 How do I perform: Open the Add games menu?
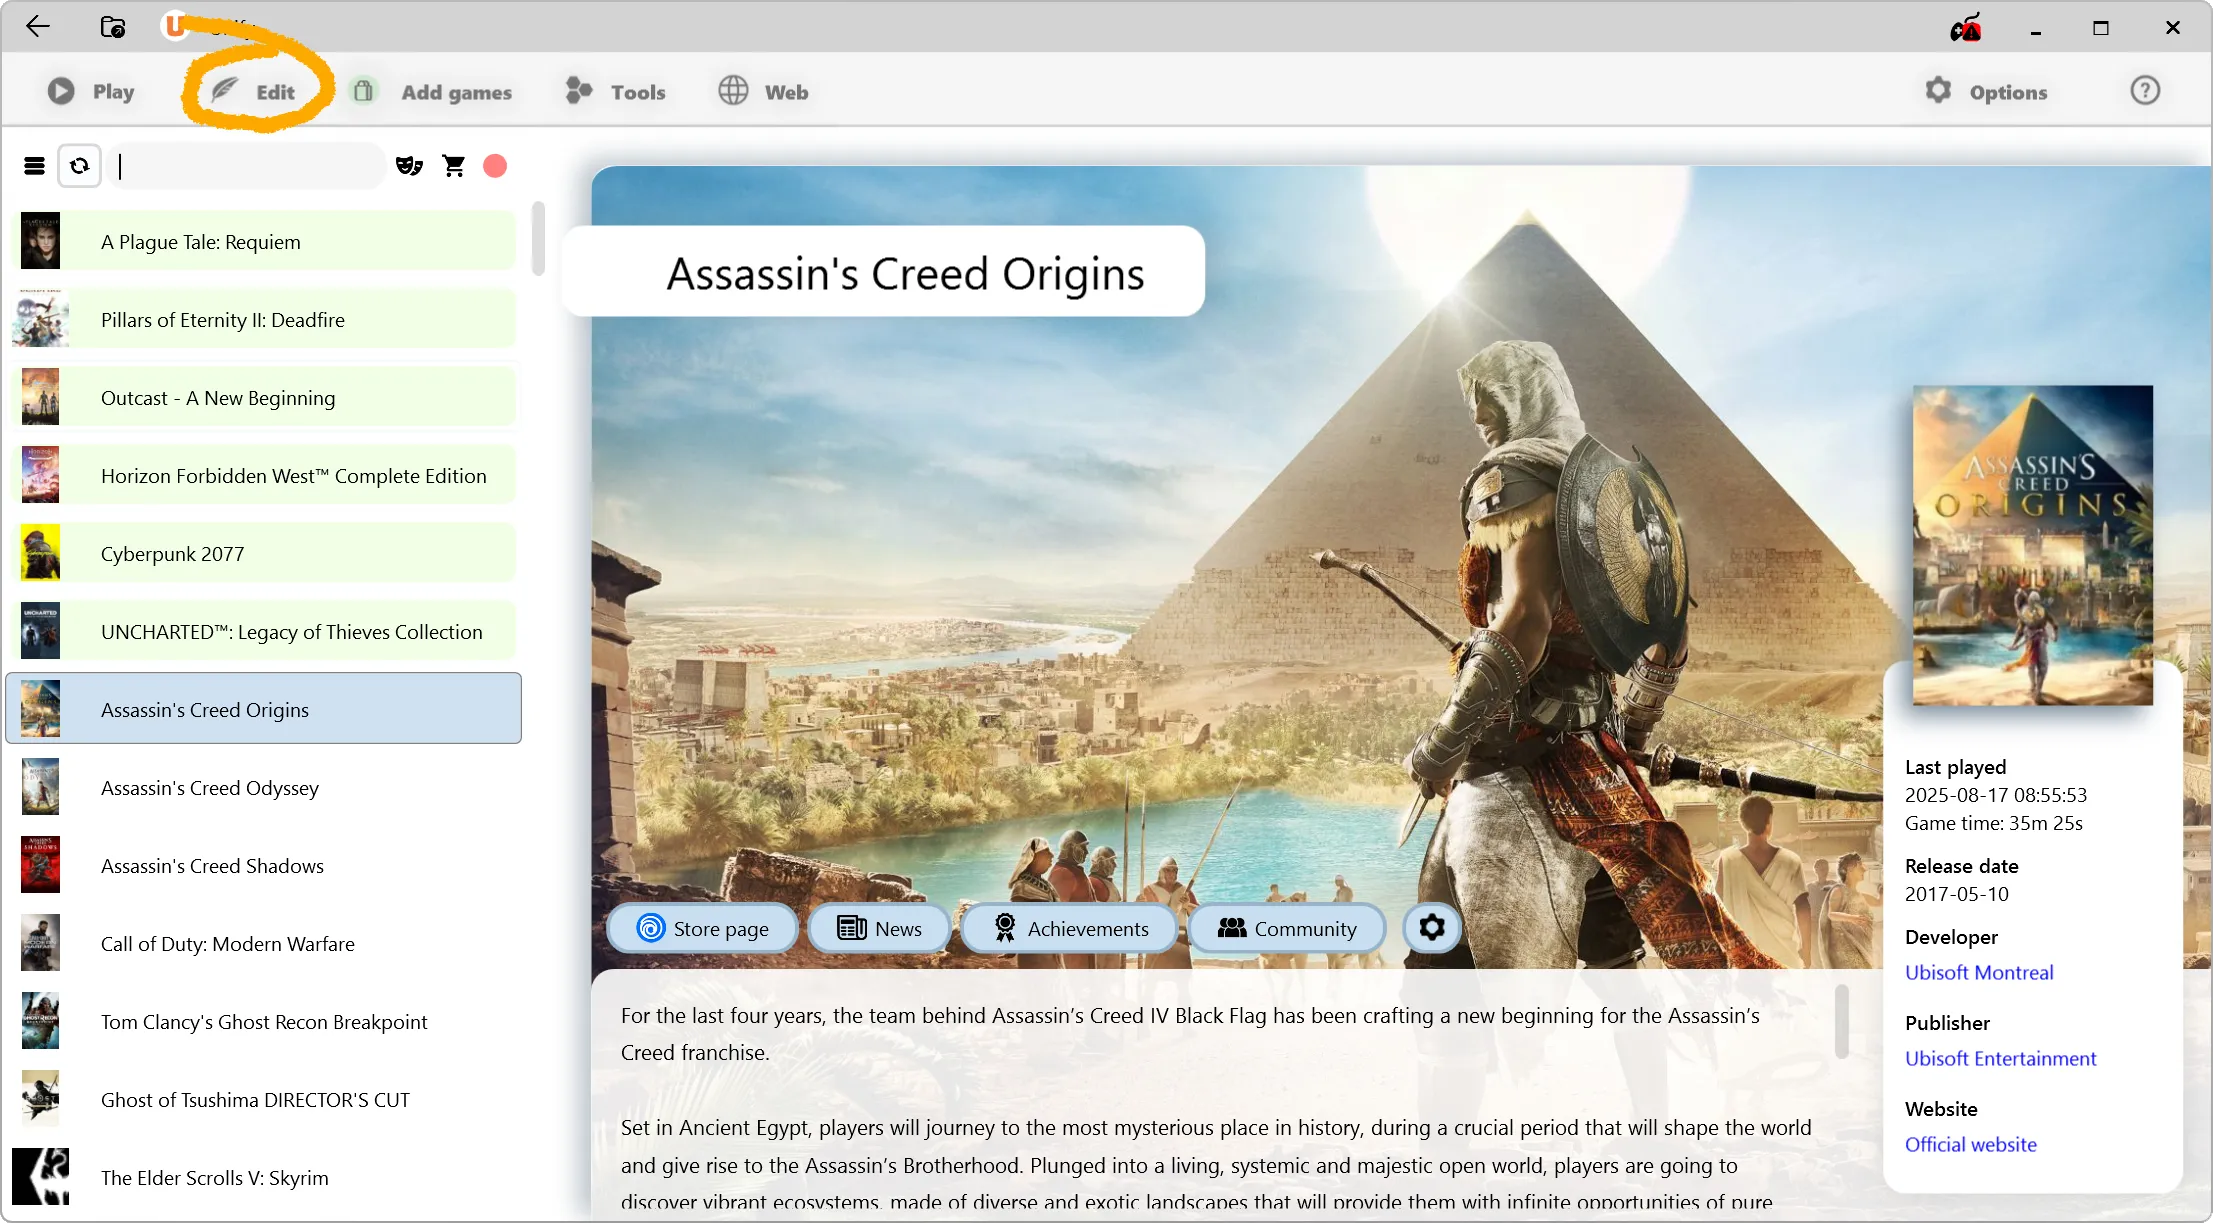[x=432, y=92]
